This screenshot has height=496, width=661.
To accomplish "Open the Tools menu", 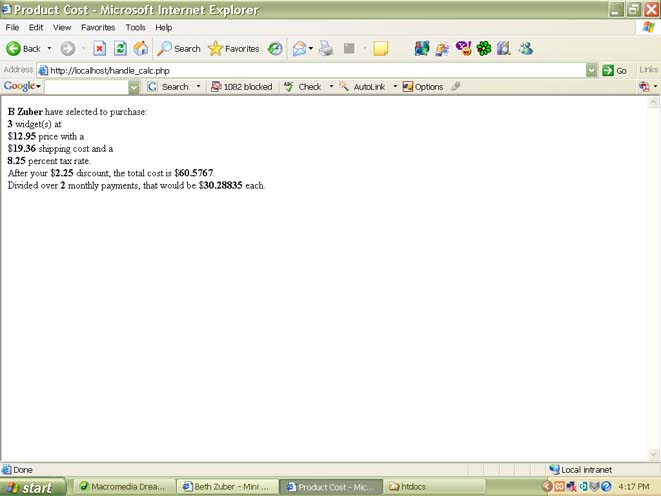I will click(135, 27).
